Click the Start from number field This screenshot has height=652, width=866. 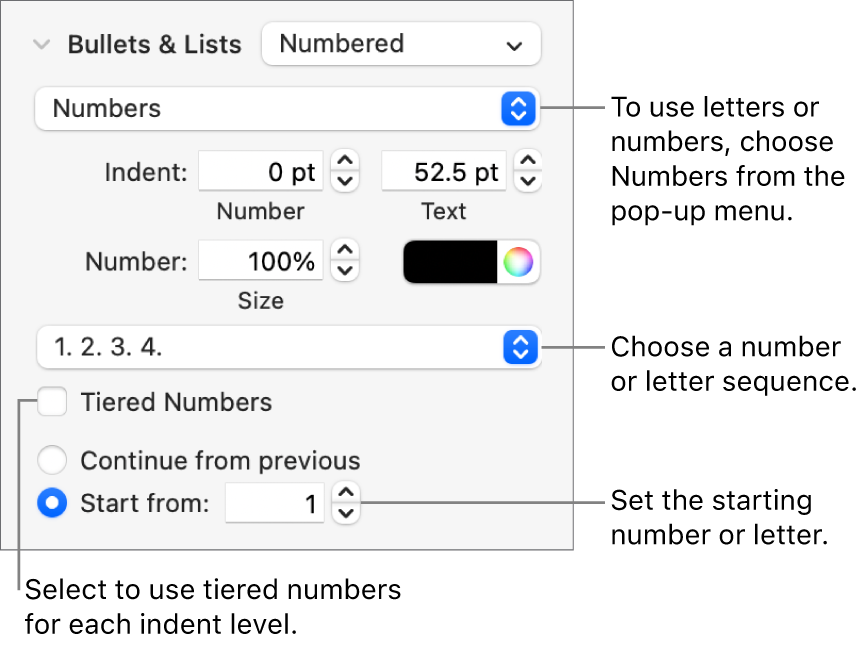(x=275, y=503)
